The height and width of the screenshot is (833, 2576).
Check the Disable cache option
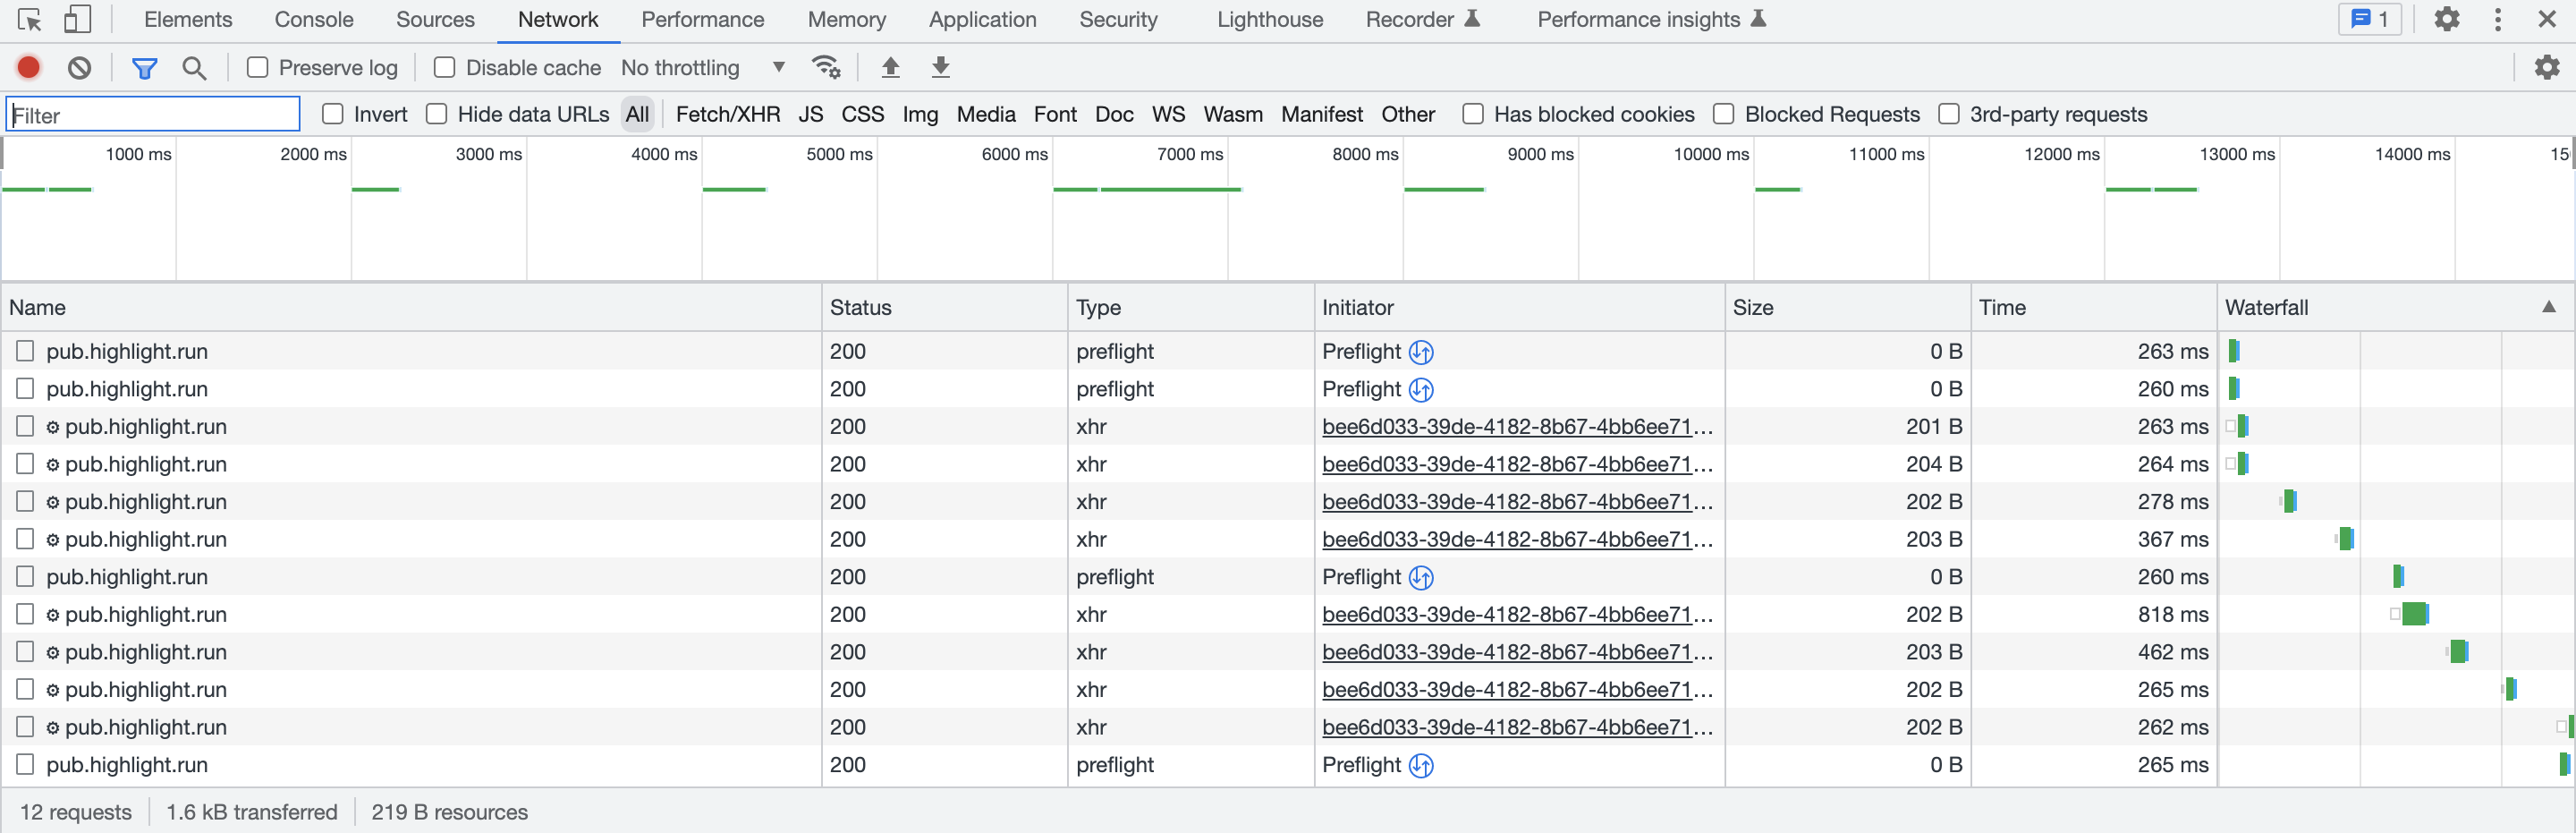click(x=445, y=67)
